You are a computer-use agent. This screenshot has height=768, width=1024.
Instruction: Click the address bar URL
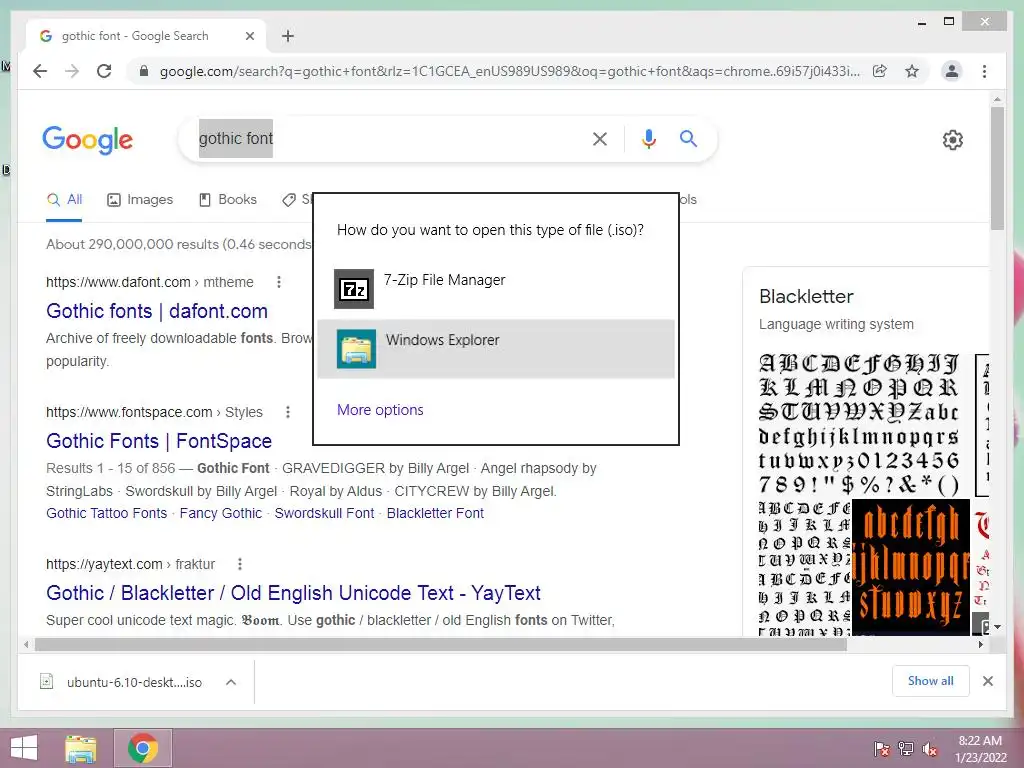click(x=509, y=71)
